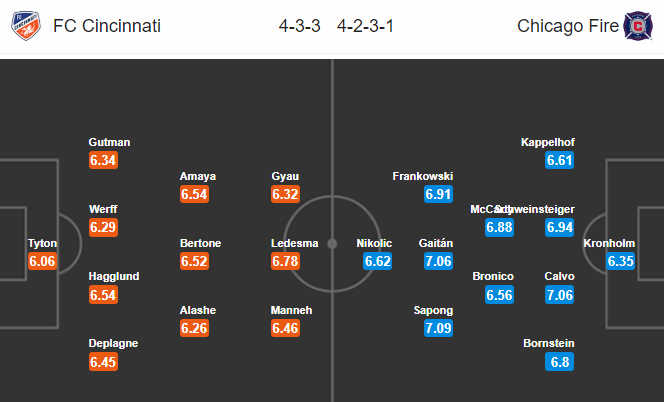
Task: Select Manneh's 6.46 rating badge
Action: pyautogui.click(x=287, y=329)
